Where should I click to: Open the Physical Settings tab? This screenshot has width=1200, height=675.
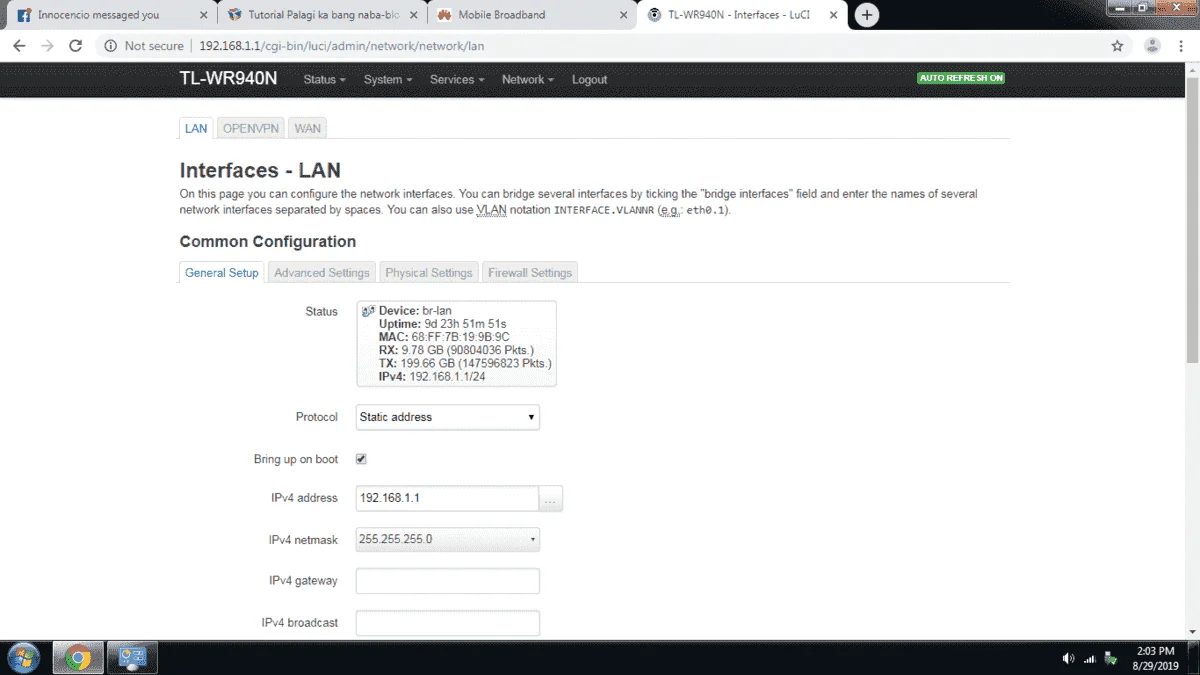428,272
